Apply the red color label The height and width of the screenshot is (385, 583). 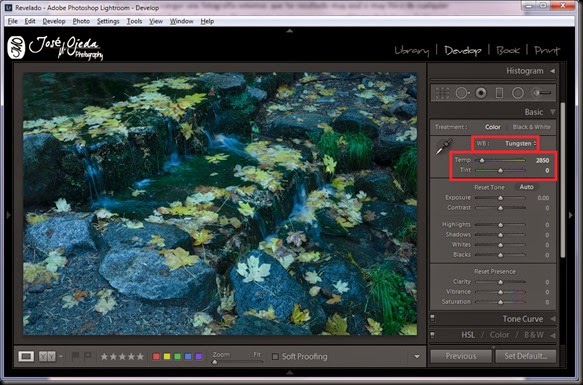(x=156, y=356)
